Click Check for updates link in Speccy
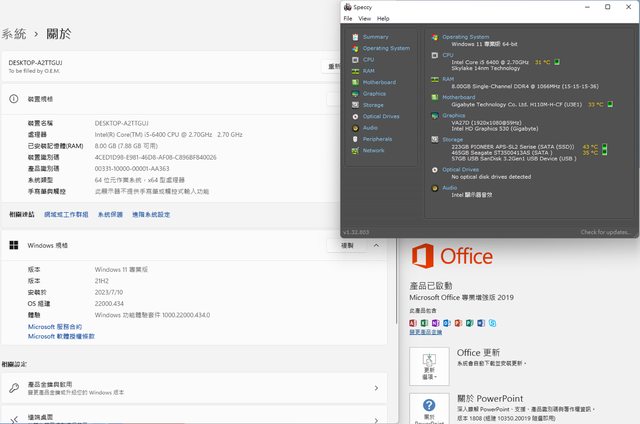640x424 pixels. point(606,232)
